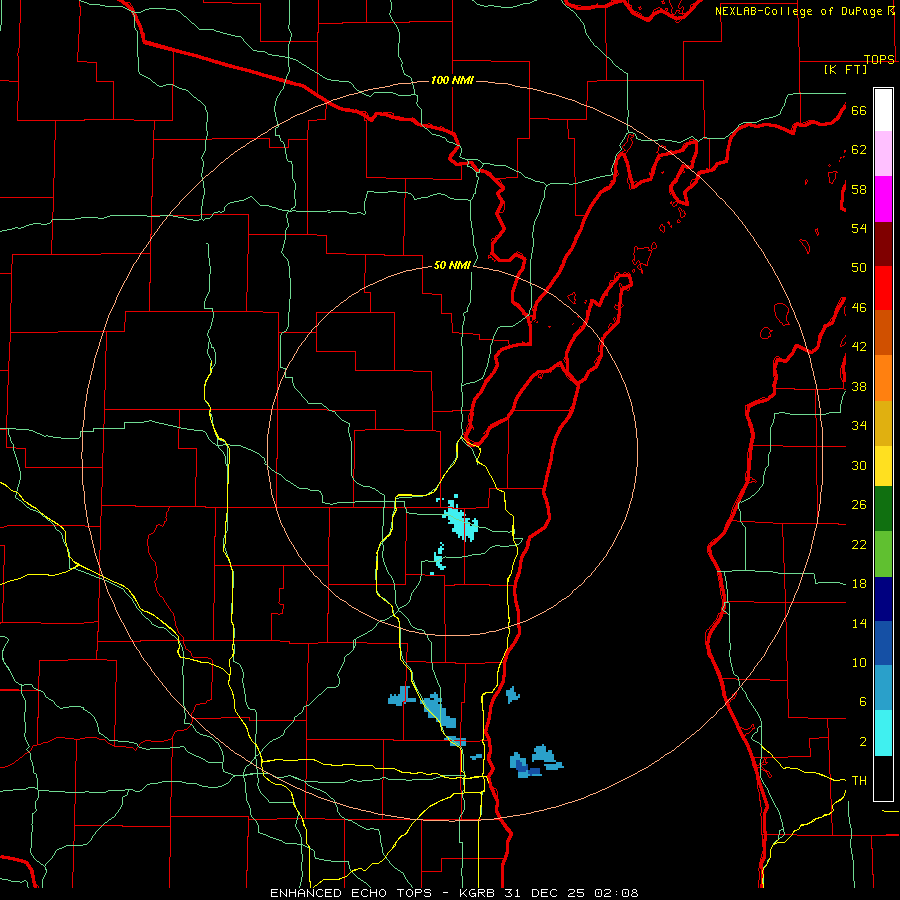Click the legend value 38
The image size is (900, 900).
coord(859,386)
